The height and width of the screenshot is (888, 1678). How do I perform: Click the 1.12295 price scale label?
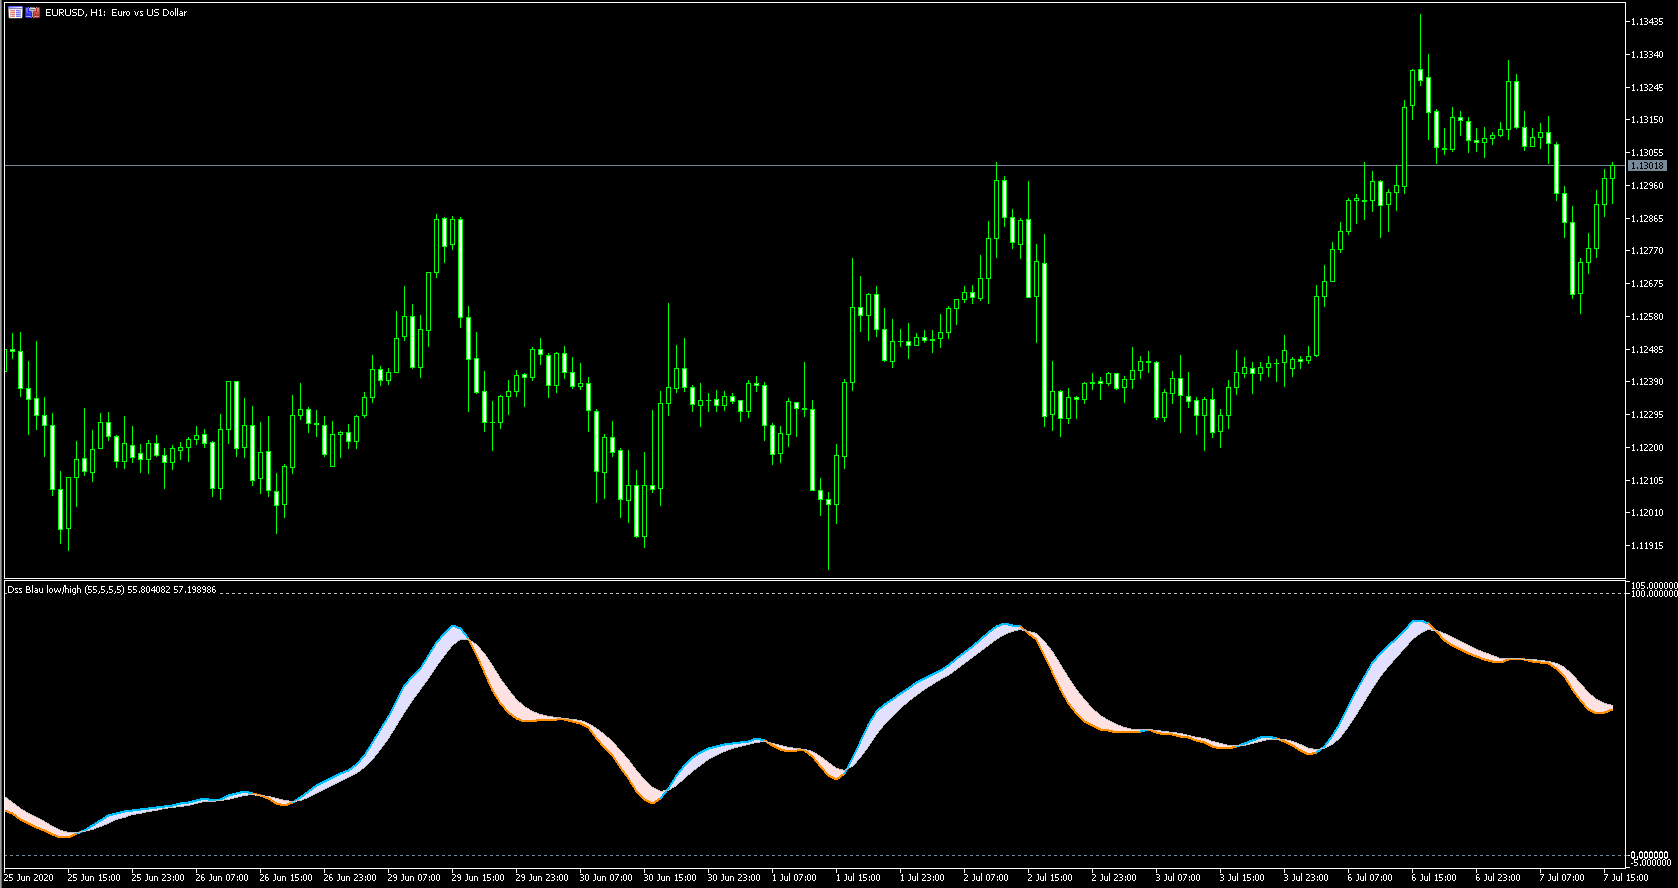click(1647, 415)
